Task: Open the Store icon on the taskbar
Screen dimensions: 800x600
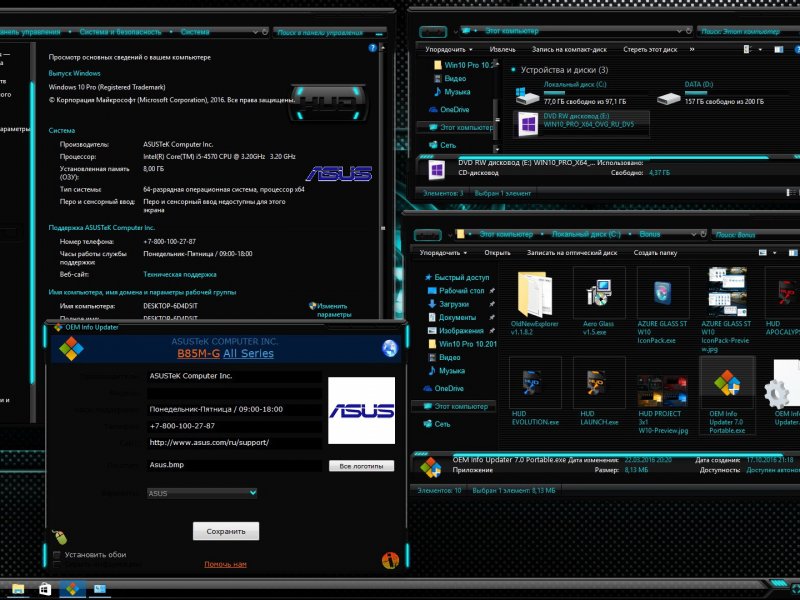Action: 45,589
